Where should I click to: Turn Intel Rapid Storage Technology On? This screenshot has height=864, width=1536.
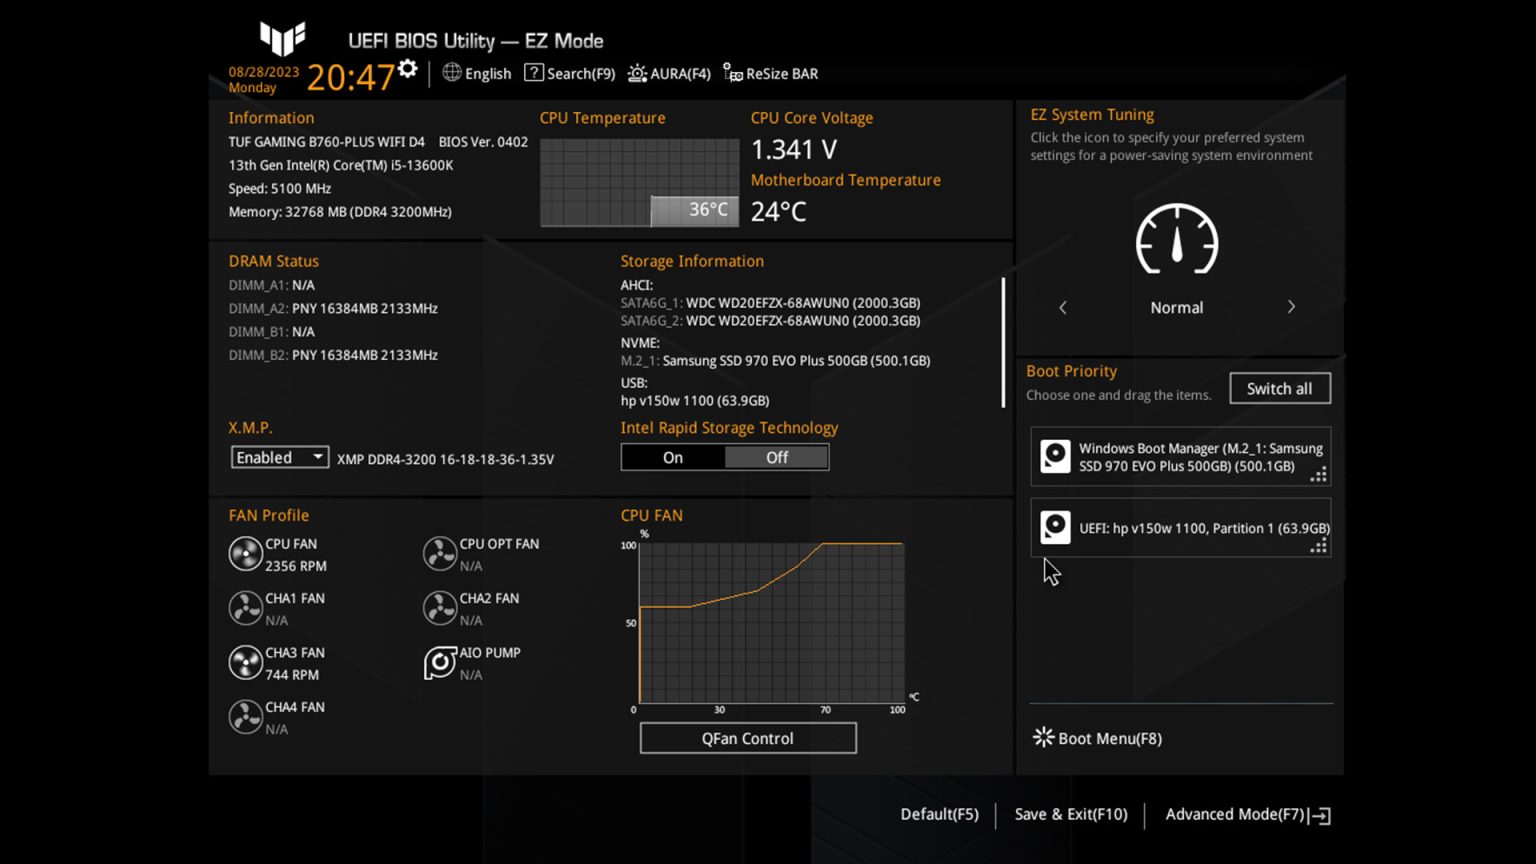(x=673, y=457)
